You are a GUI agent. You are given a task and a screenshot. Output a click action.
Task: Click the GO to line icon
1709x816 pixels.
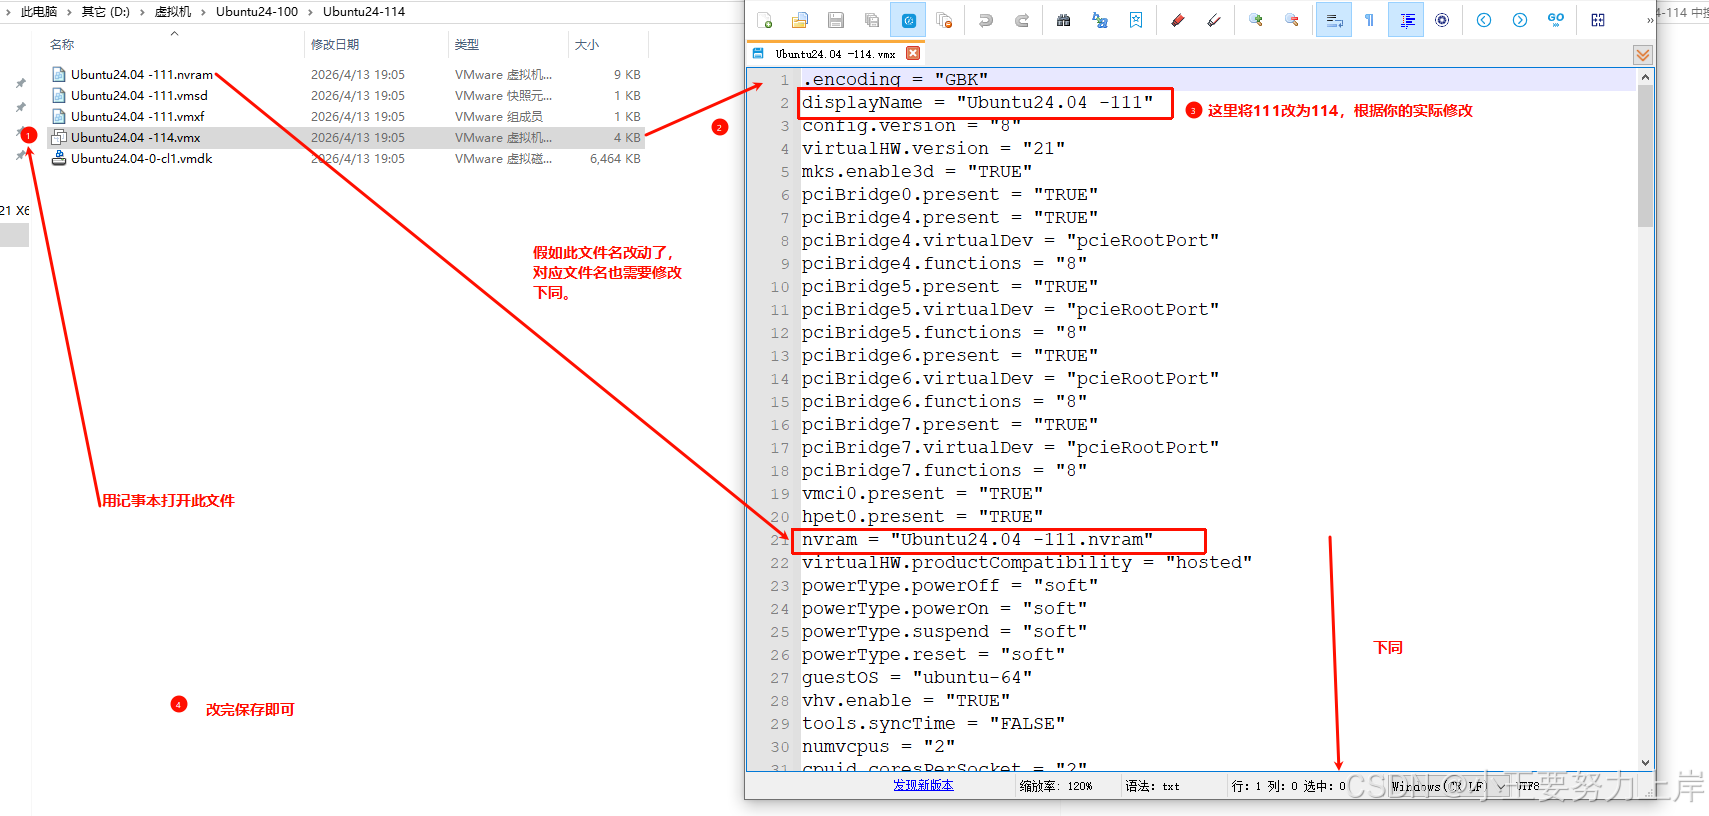point(1556,20)
